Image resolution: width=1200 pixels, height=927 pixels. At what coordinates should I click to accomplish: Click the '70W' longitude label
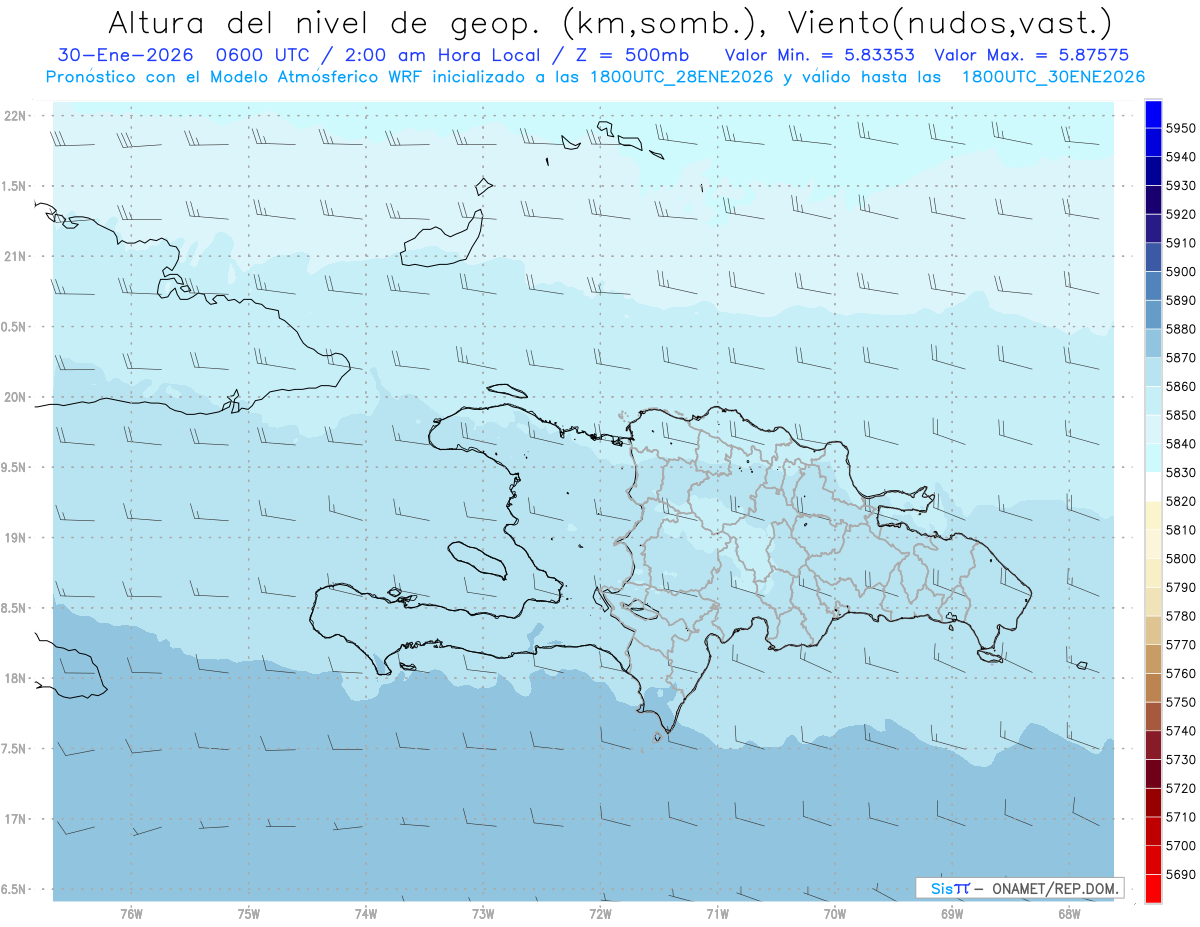(x=835, y=913)
